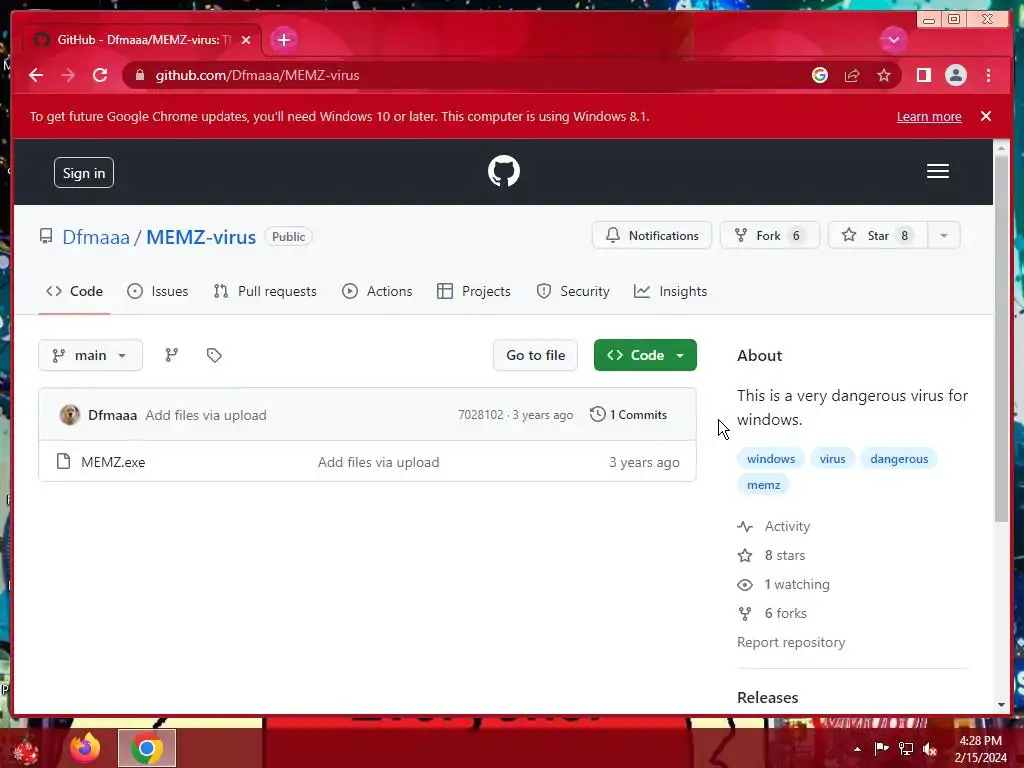Viewport: 1024px width, 768px height.
Task: Open the Dfmaaa owner profile link
Action: point(96,237)
